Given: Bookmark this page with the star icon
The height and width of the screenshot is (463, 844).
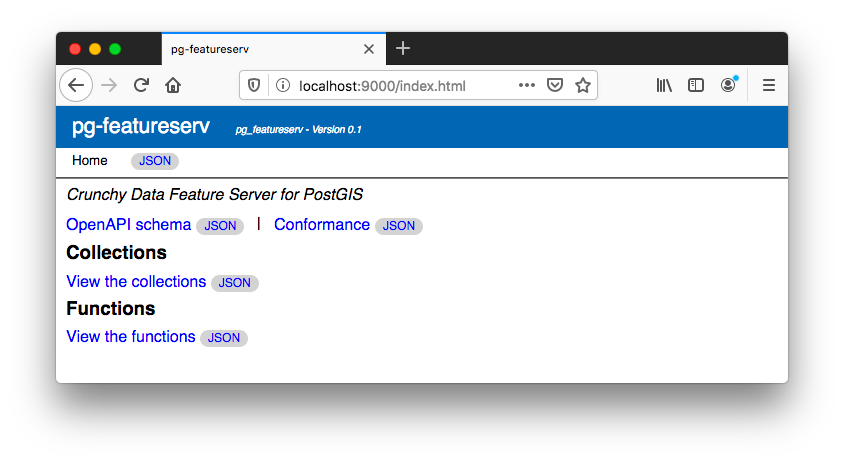Looking at the screenshot, I should 583,85.
